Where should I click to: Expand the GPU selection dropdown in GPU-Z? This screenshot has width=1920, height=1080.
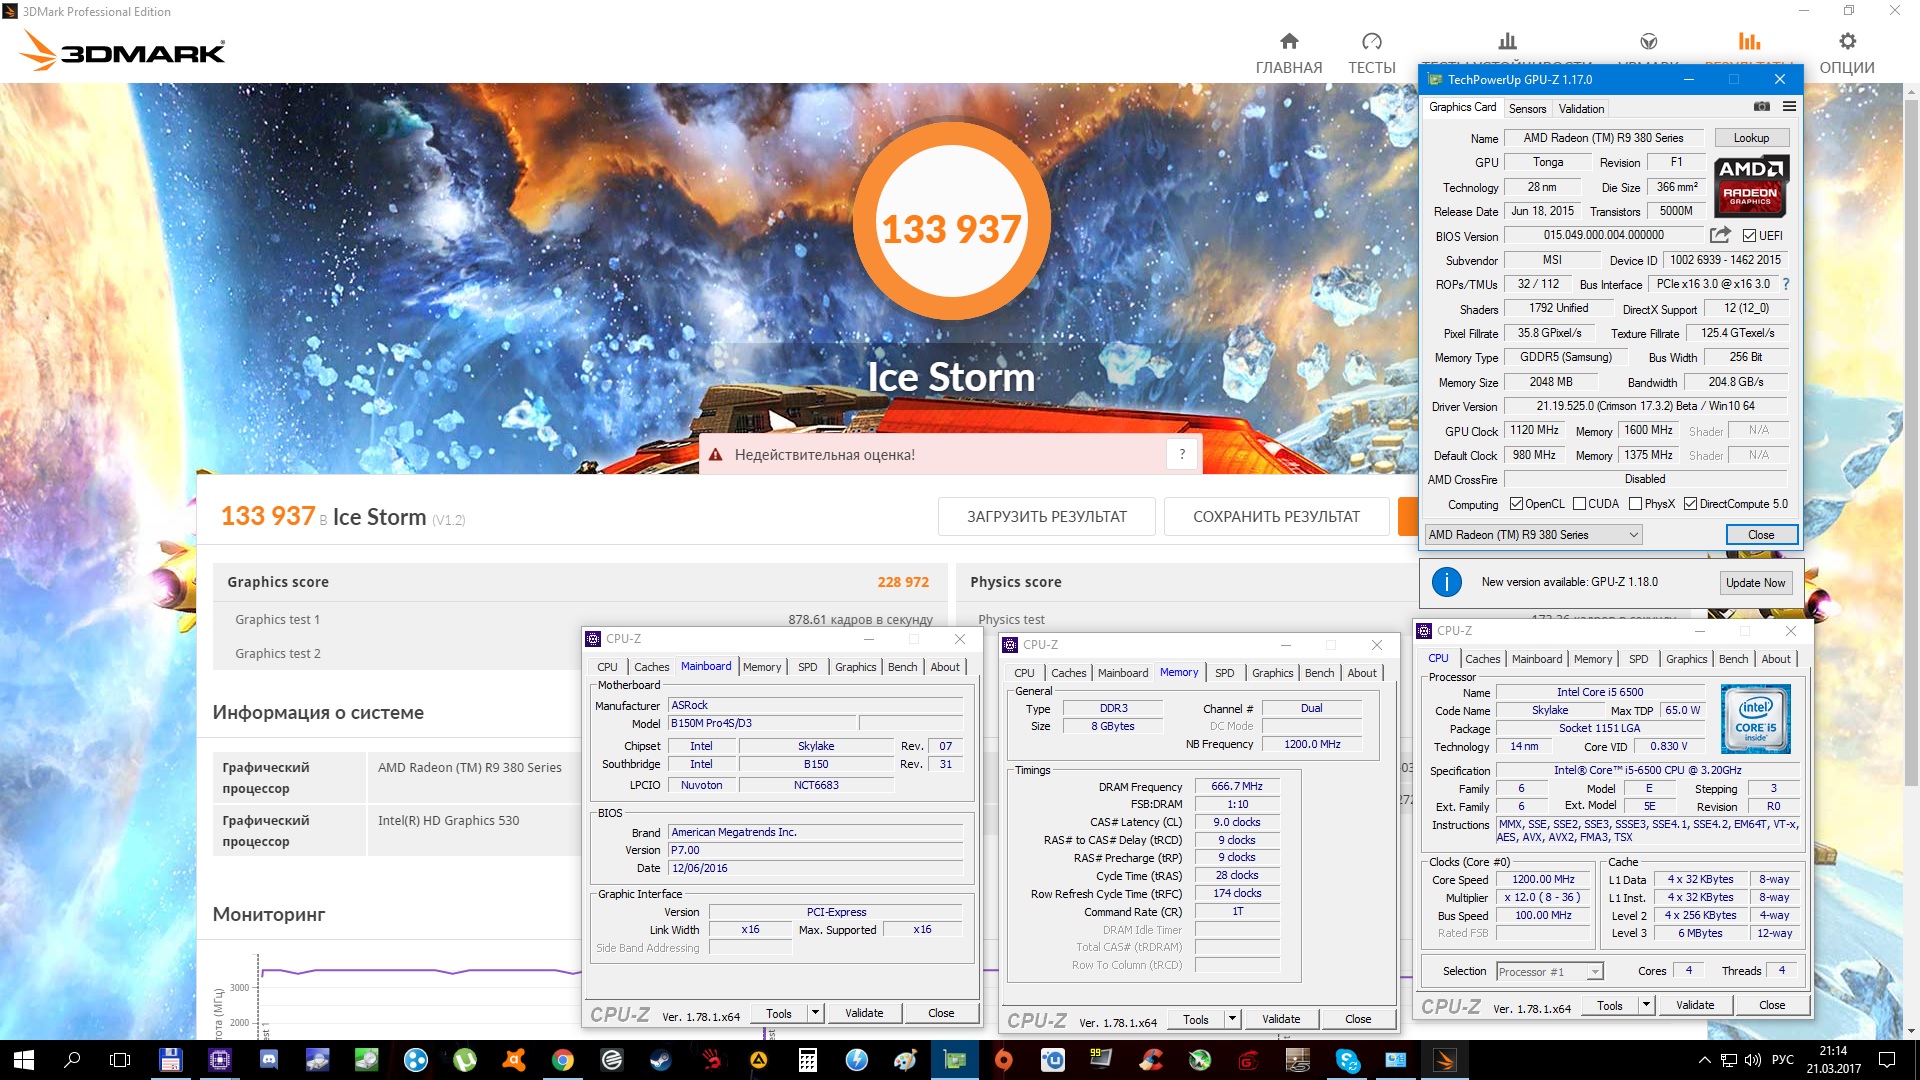(1633, 535)
